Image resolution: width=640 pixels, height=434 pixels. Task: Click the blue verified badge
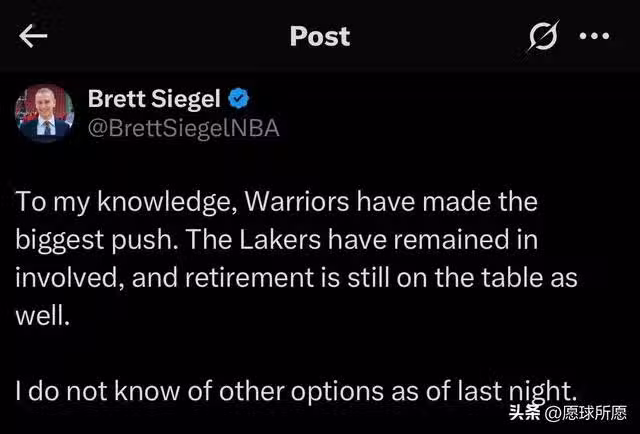tap(241, 100)
